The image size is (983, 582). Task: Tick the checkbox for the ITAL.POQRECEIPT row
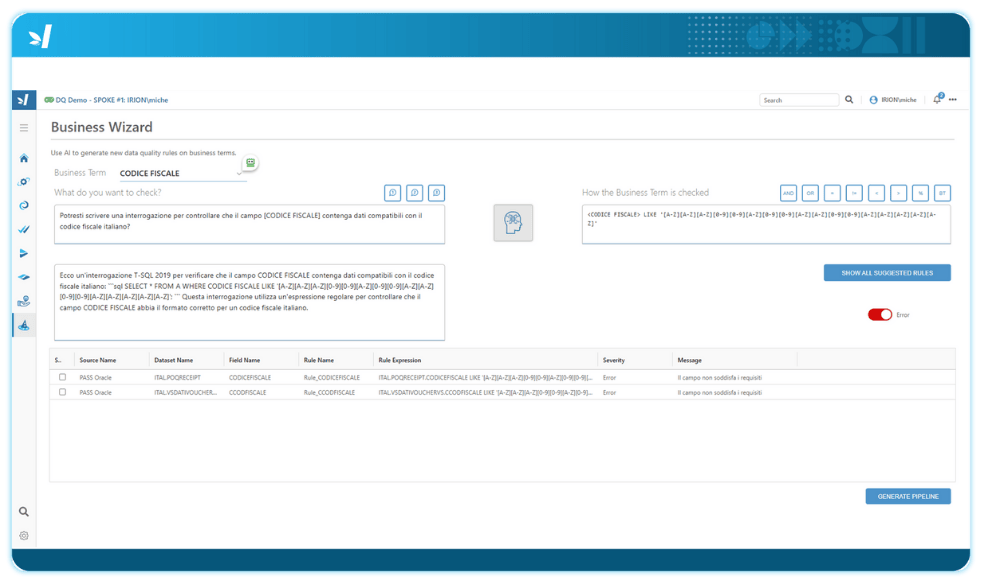click(x=62, y=377)
